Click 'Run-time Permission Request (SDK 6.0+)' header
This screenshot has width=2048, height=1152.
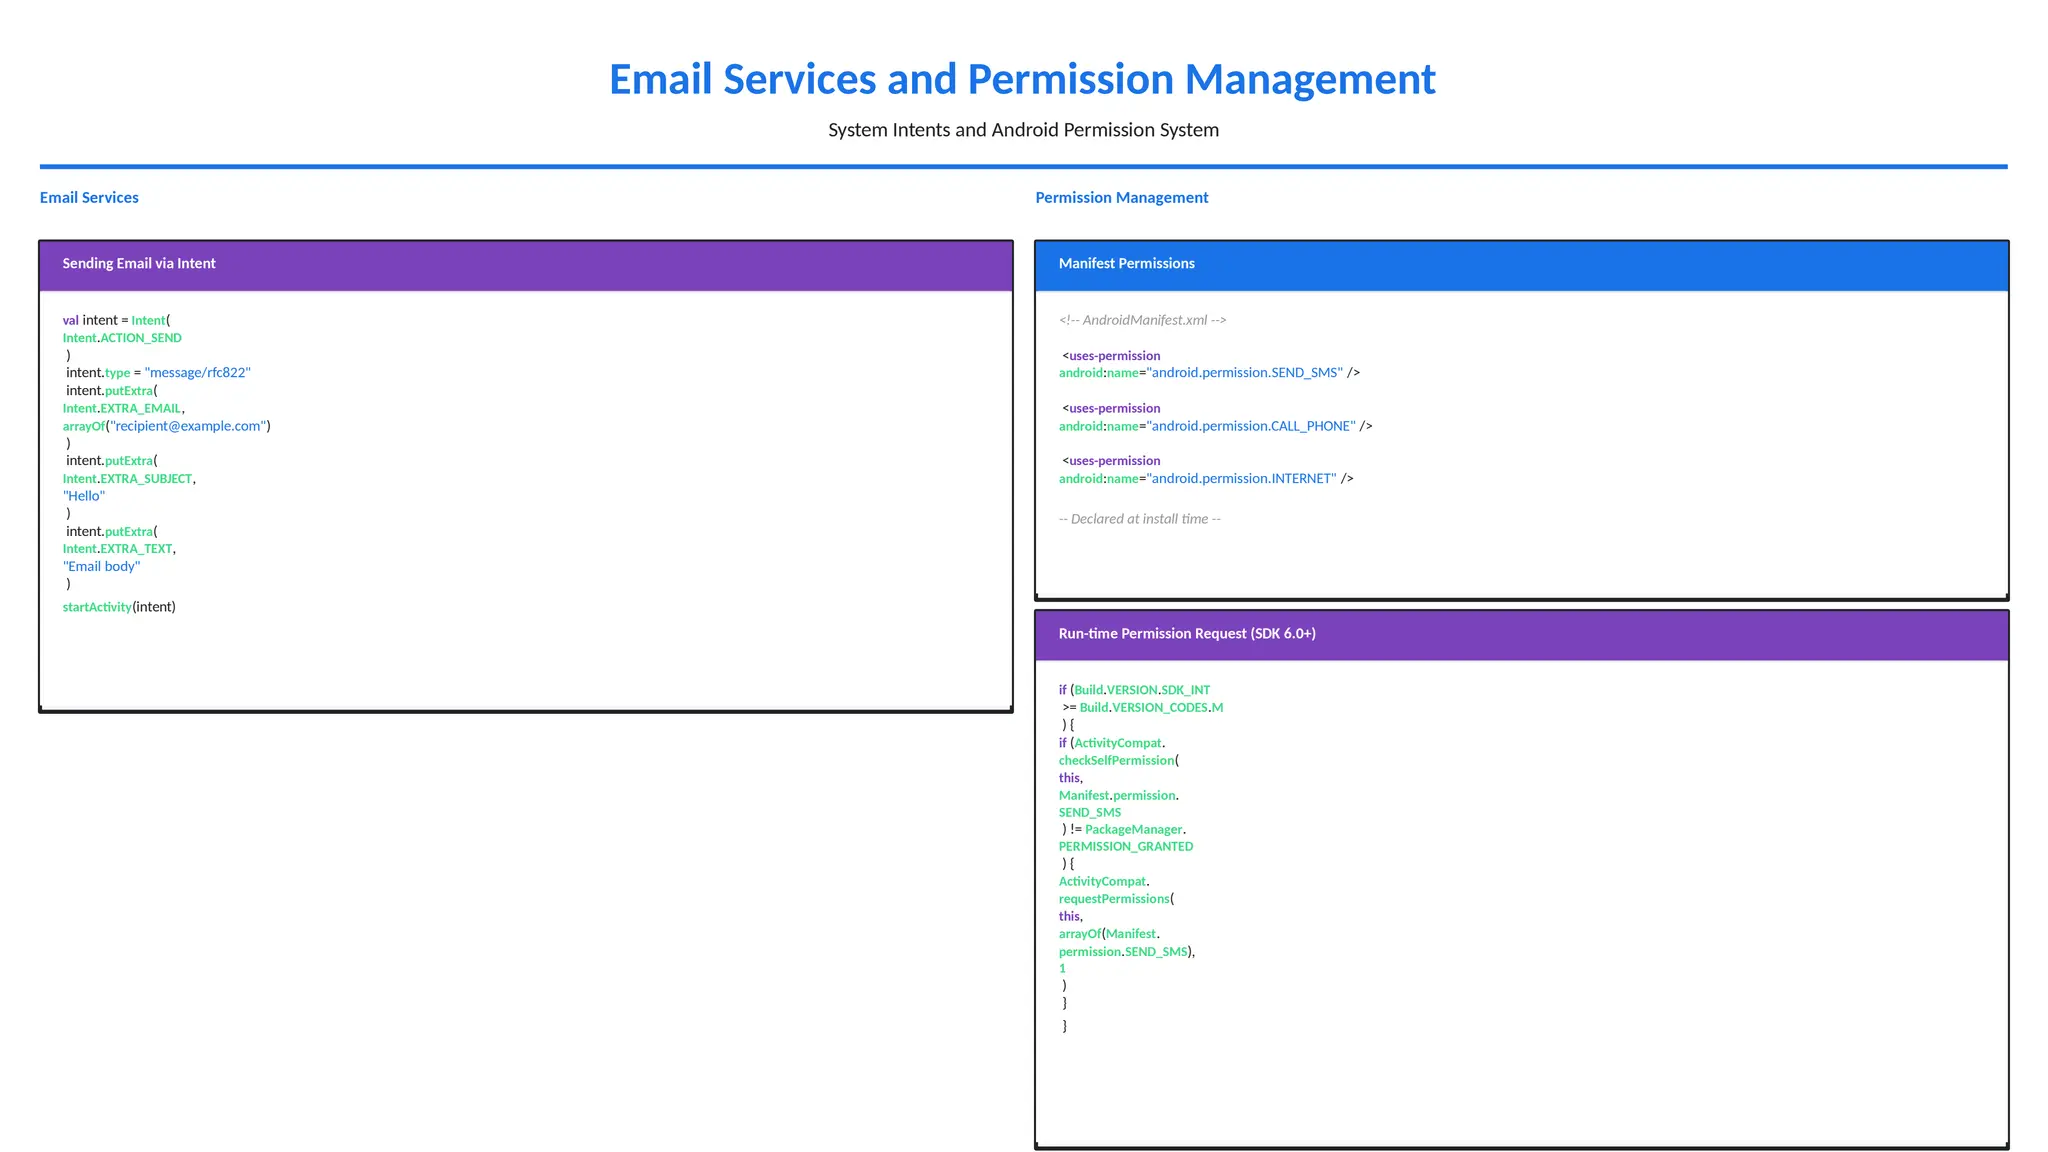point(1521,635)
